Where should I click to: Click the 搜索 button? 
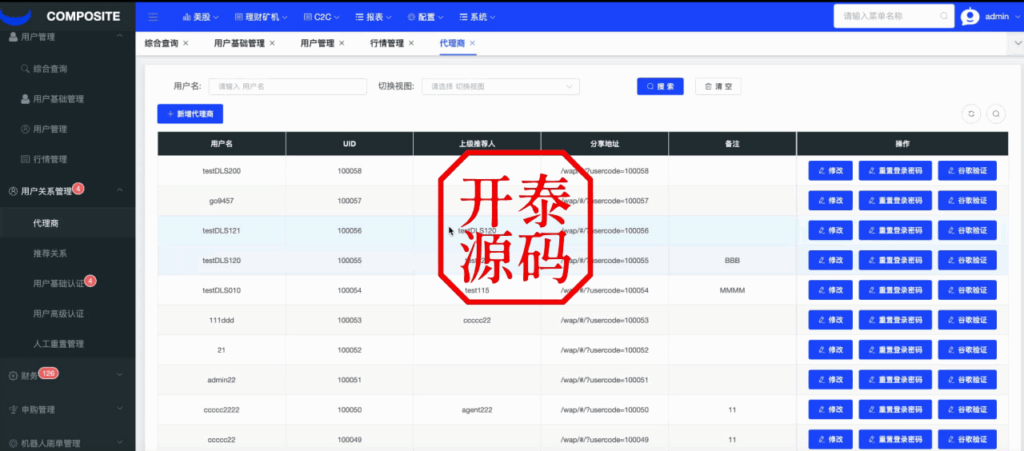tap(660, 86)
